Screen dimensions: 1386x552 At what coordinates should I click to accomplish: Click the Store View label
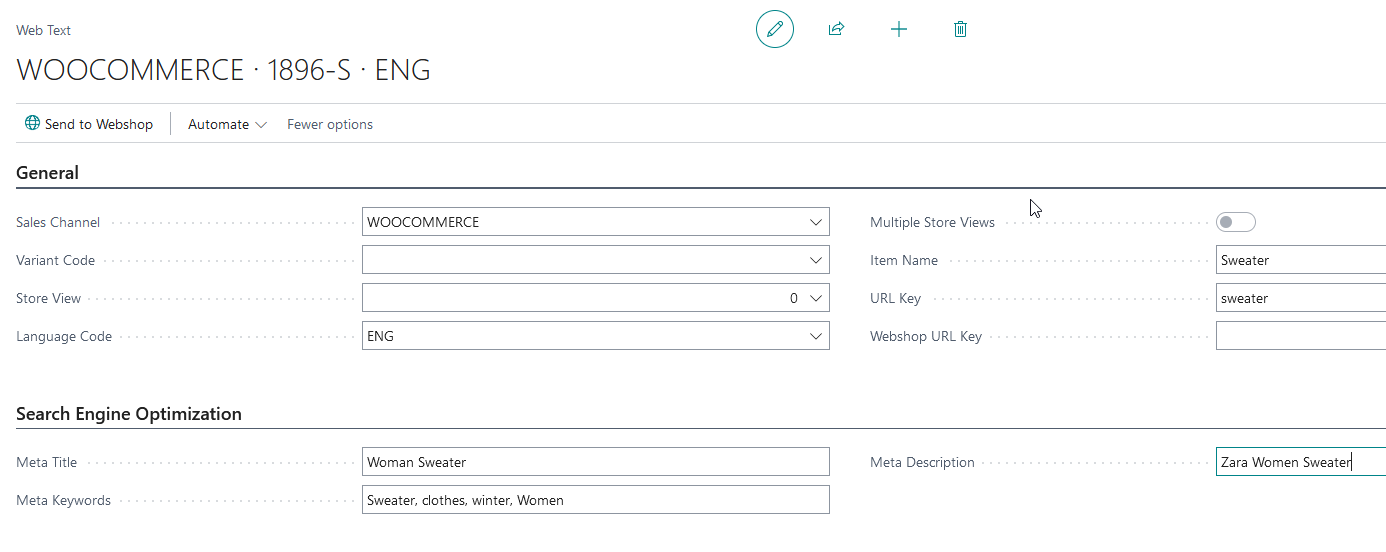(48, 298)
